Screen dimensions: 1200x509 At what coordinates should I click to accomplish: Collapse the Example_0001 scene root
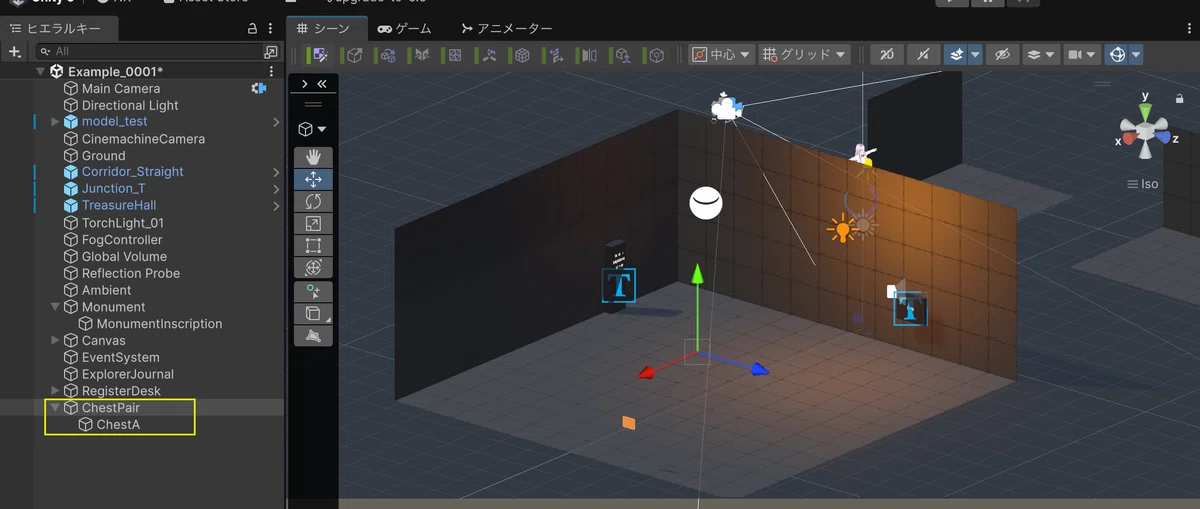tap(41, 71)
